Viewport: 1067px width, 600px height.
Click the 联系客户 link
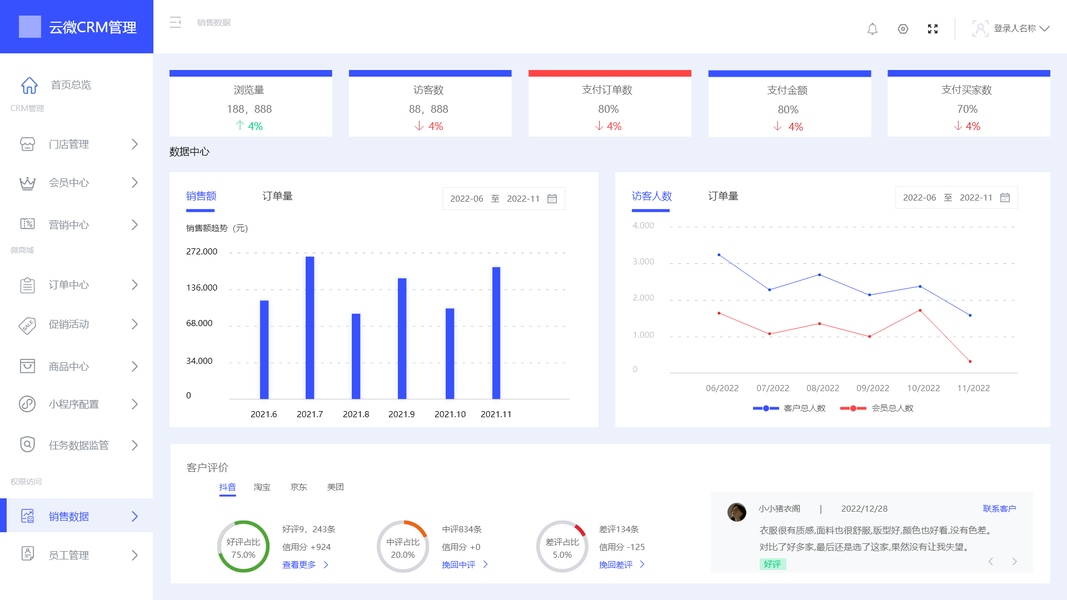[x=999, y=509]
